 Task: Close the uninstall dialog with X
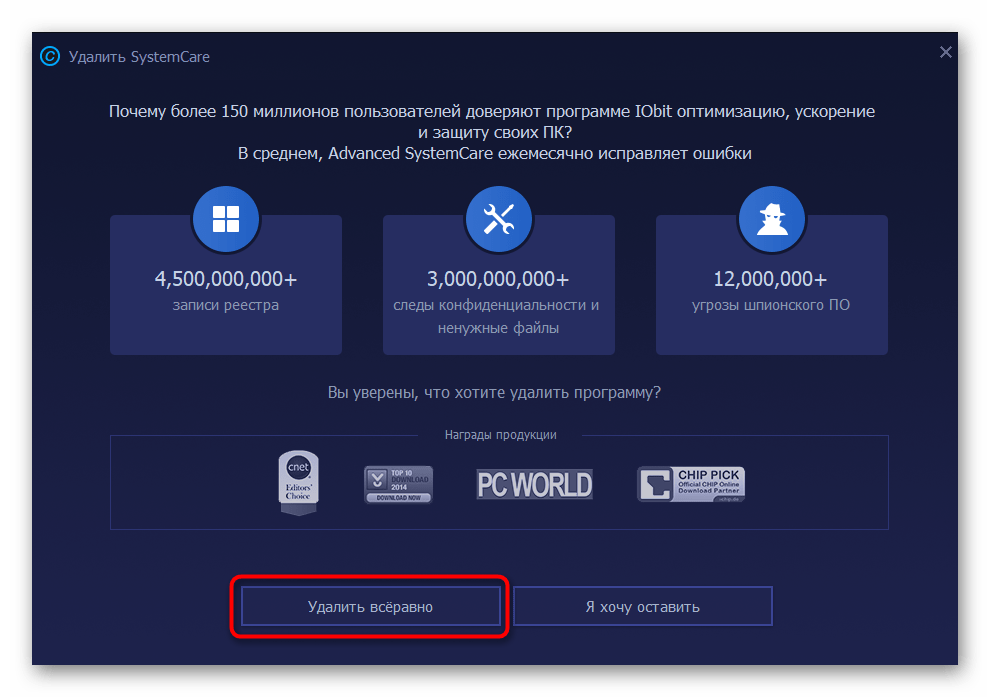(x=945, y=52)
